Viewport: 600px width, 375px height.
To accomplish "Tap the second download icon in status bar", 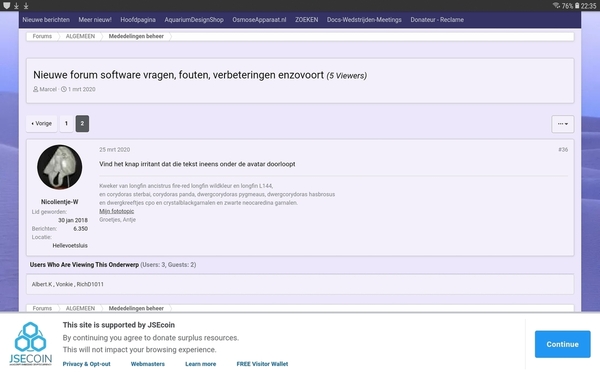I will pos(26,6).
